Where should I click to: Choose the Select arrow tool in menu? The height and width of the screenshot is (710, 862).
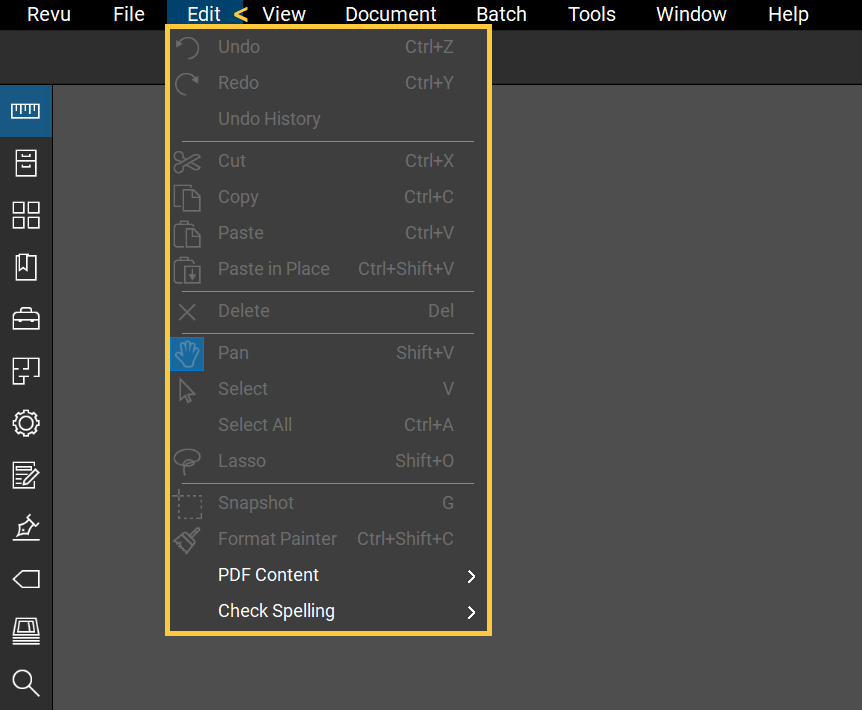click(243, 389)
